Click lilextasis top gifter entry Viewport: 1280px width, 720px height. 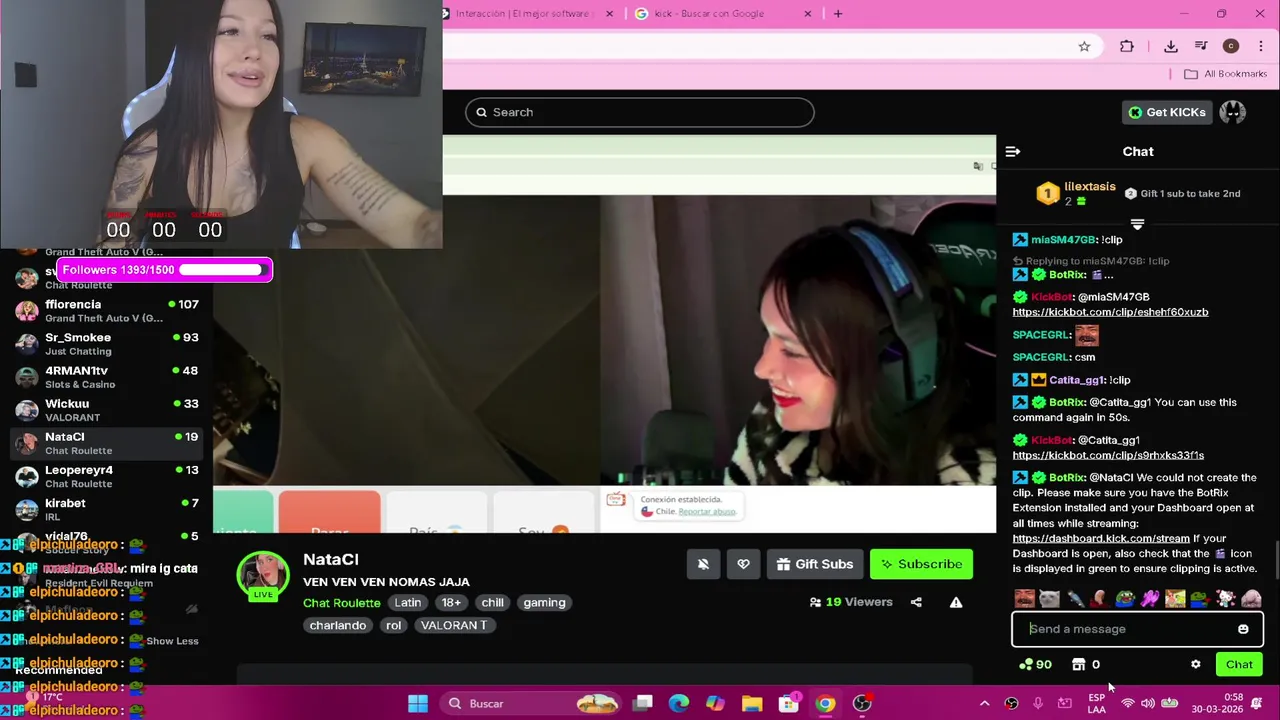1077,193
